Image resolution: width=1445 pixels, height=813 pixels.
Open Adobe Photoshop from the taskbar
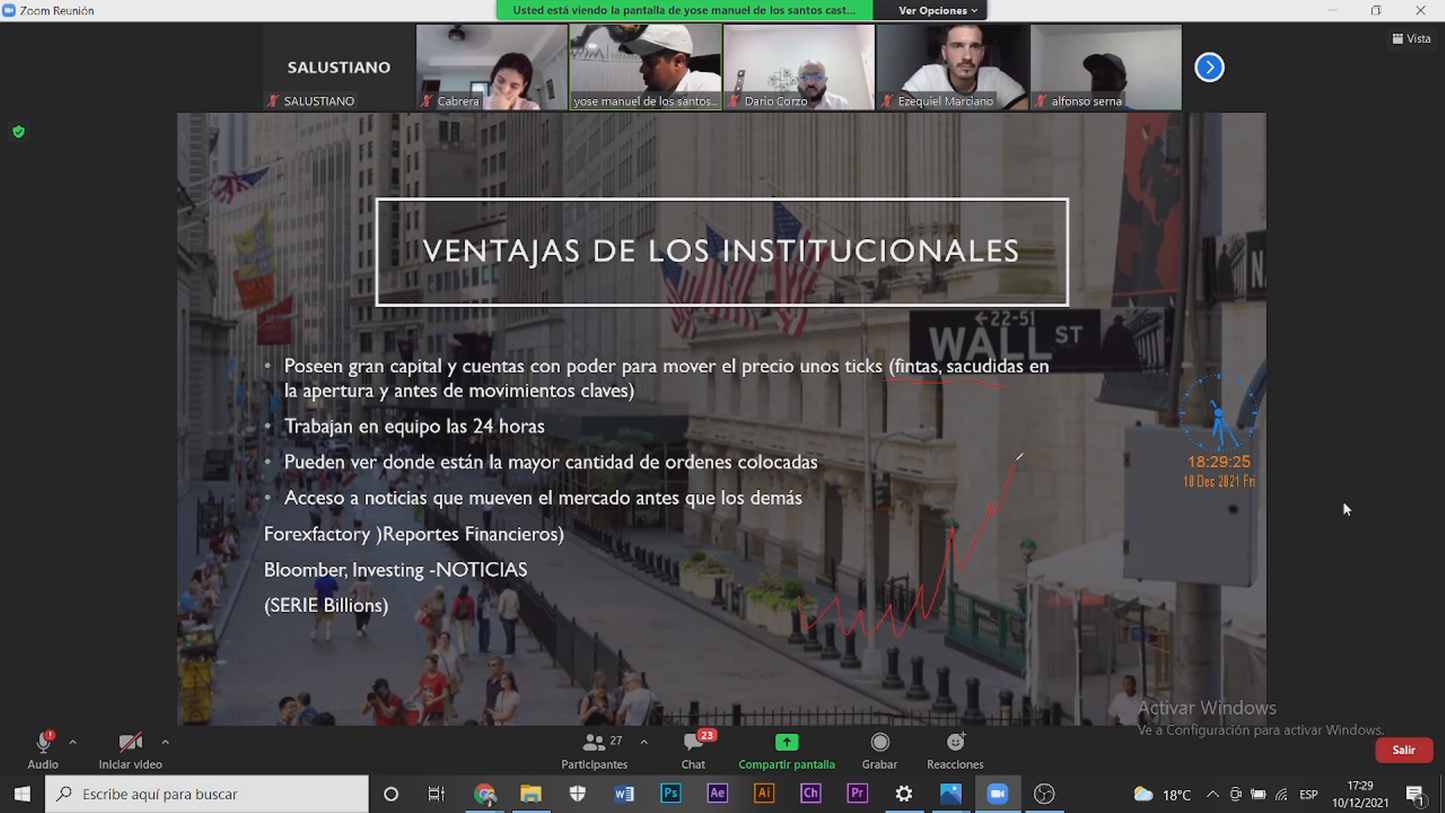[670, 793]
